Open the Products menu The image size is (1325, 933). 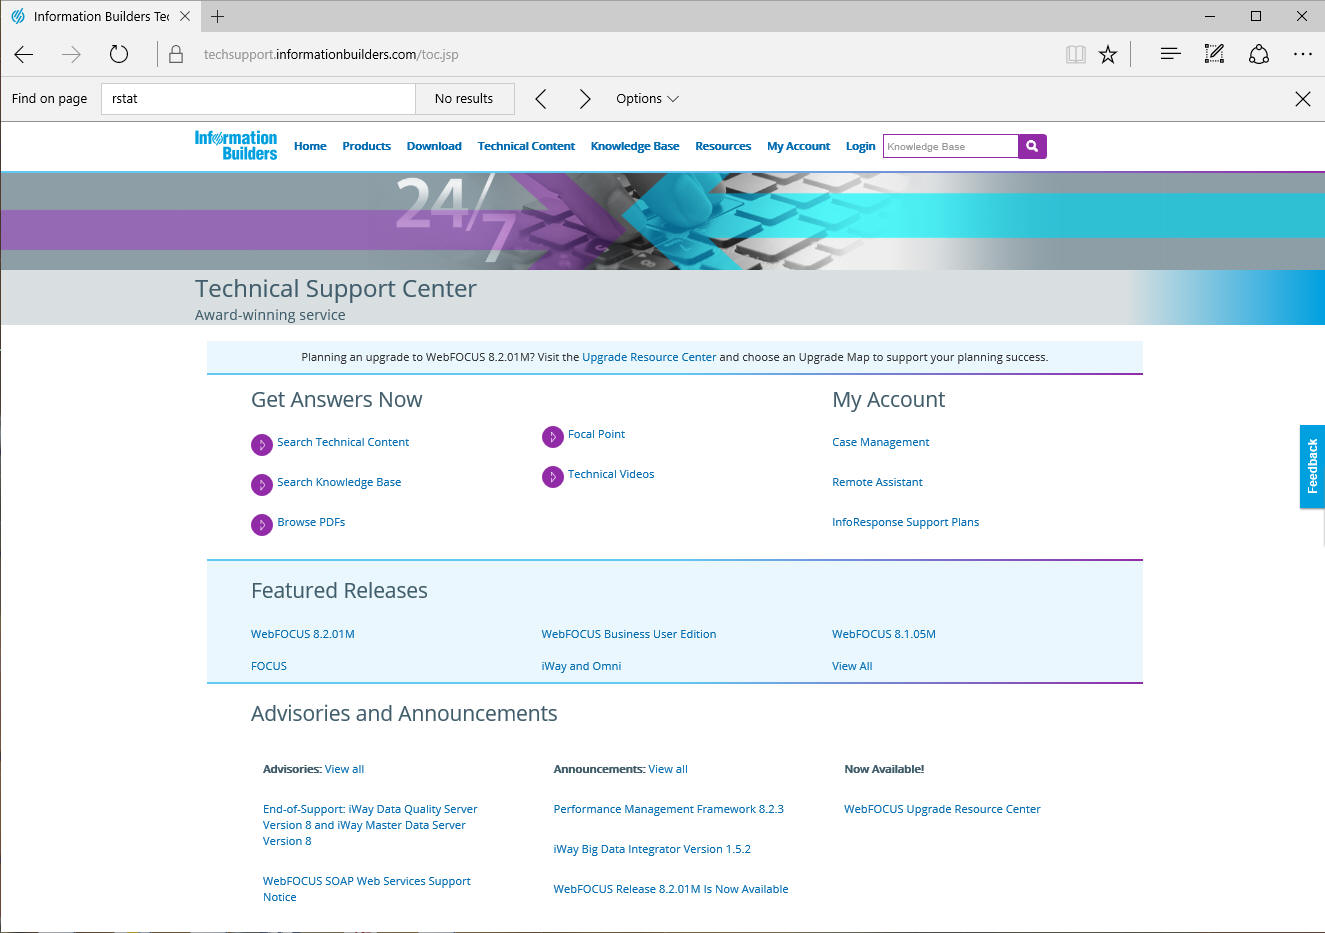click(366, 146)
